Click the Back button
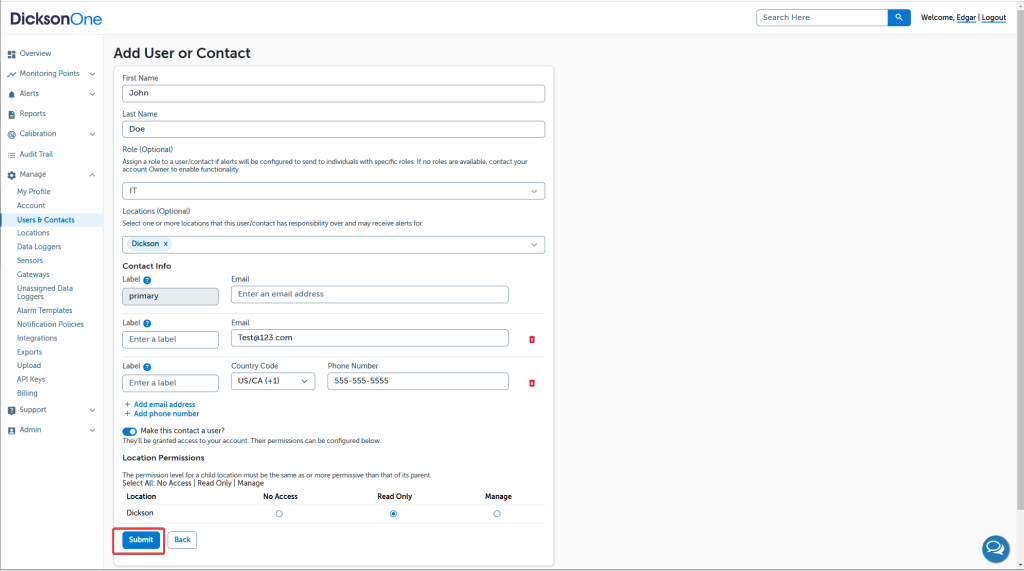1024x571 pixels. click(182, 540)
